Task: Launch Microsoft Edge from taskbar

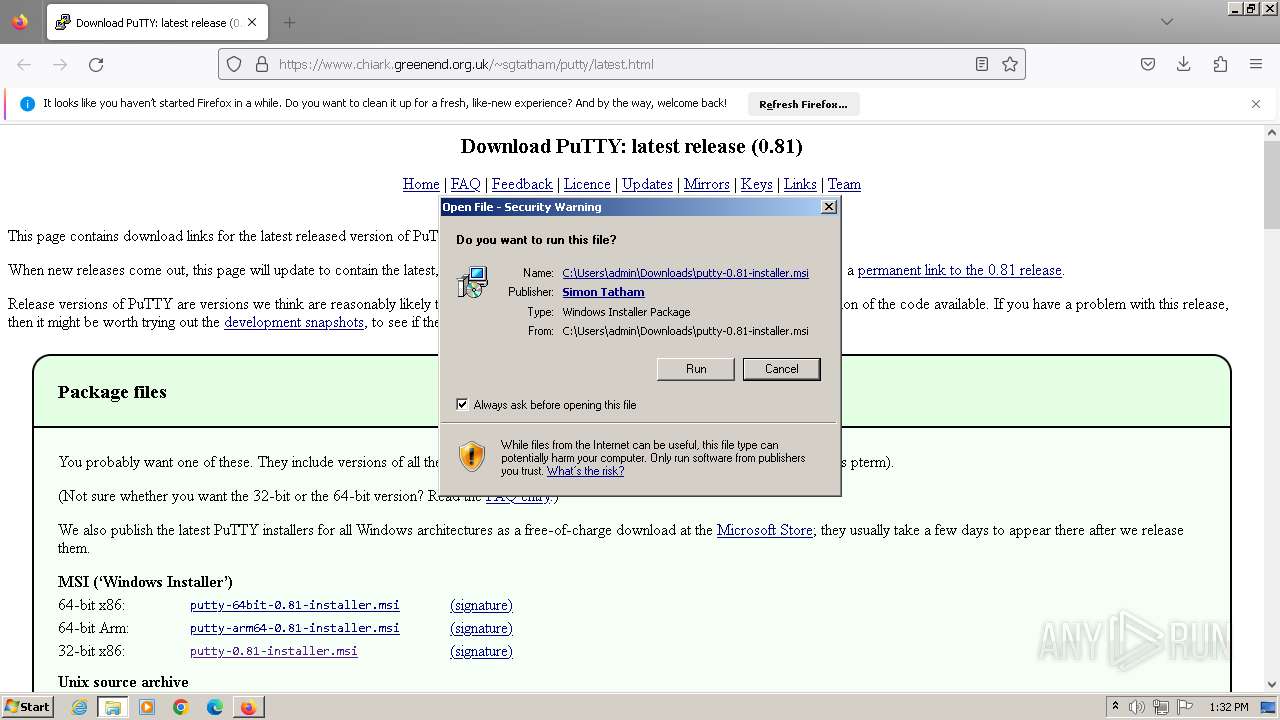Action: point(215,707)
